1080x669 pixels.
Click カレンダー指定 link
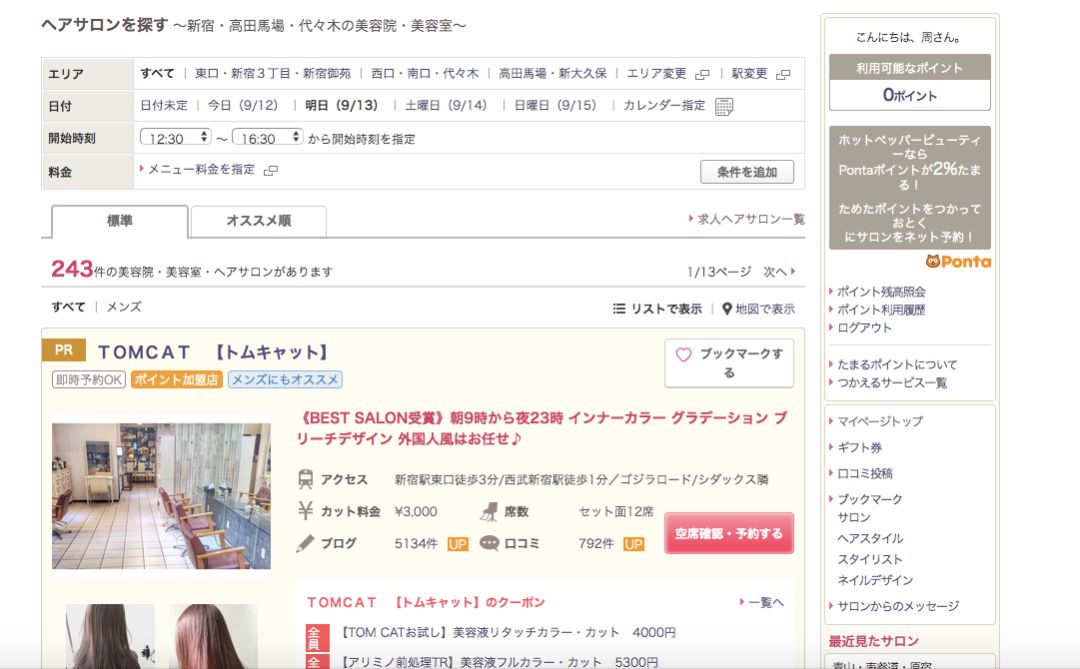pos(664,105)
